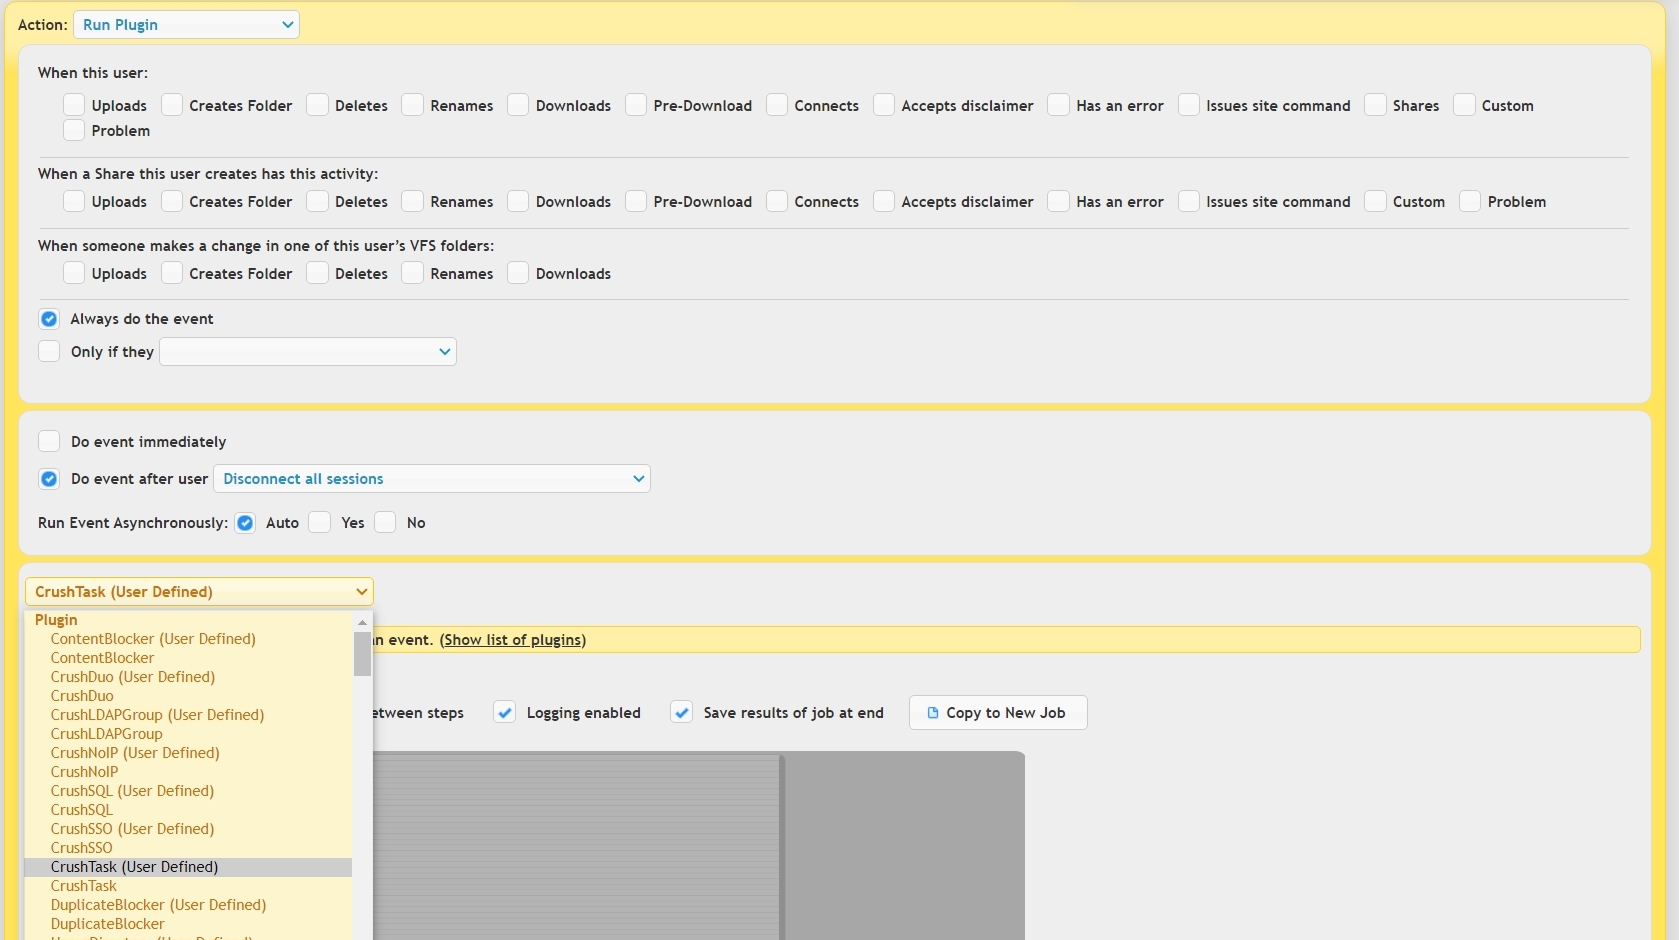
Task: Check Renames for VFS folder changes
Action: [413, 273]
